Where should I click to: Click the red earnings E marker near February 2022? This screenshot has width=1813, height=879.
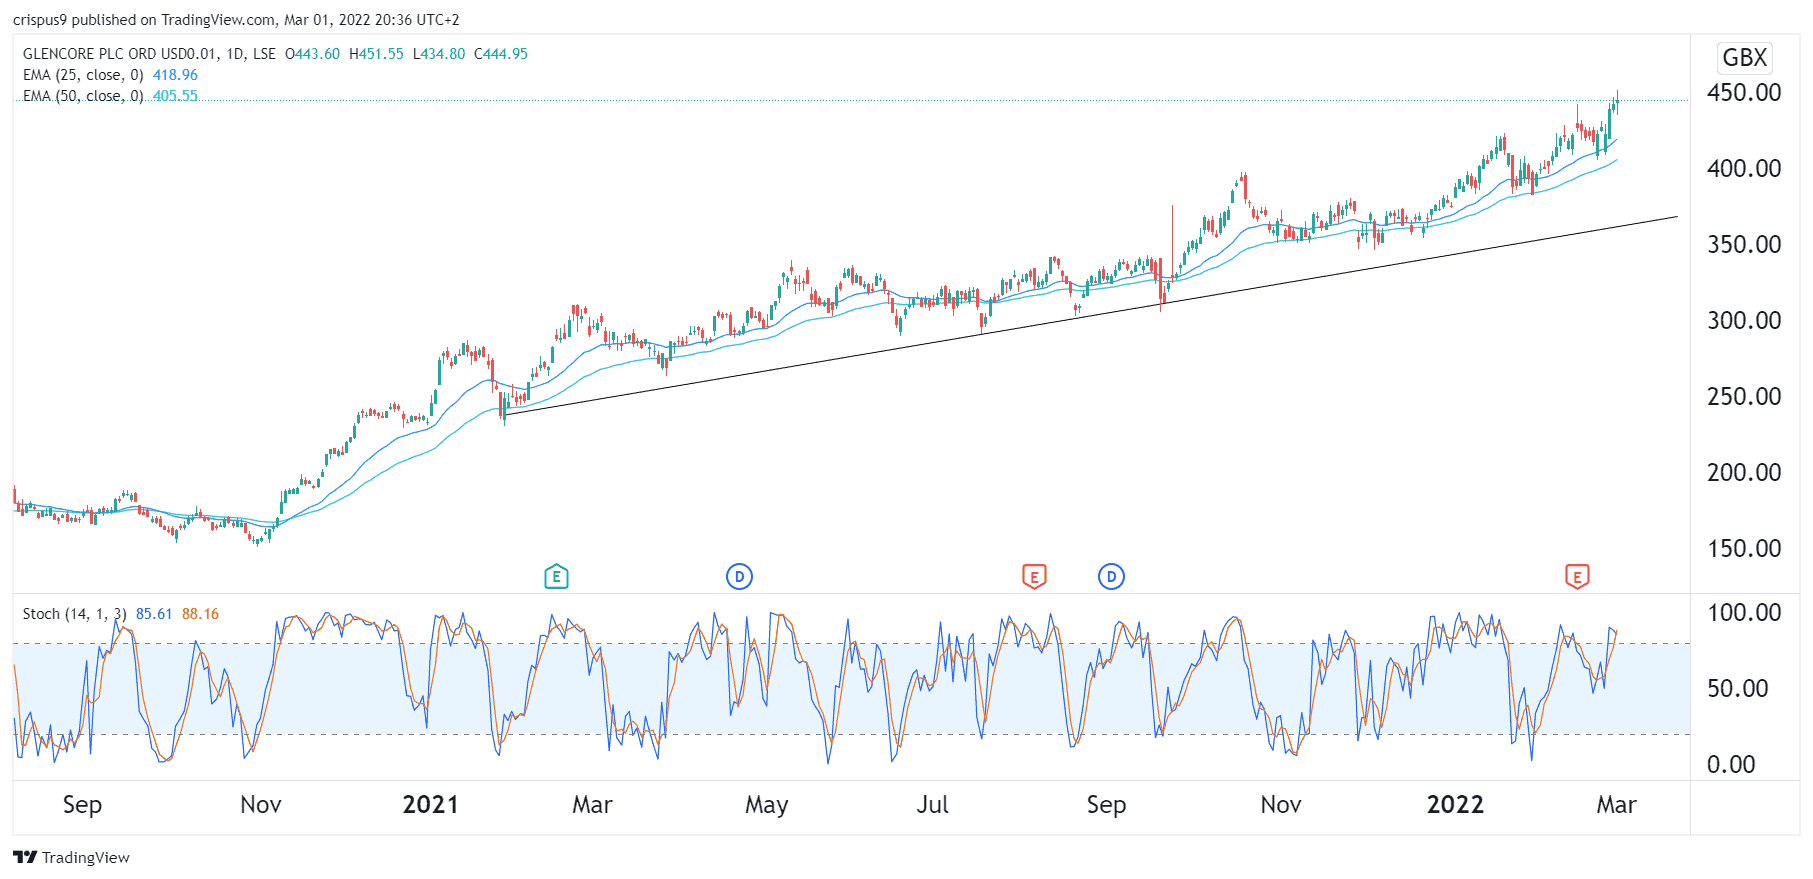1577,576
